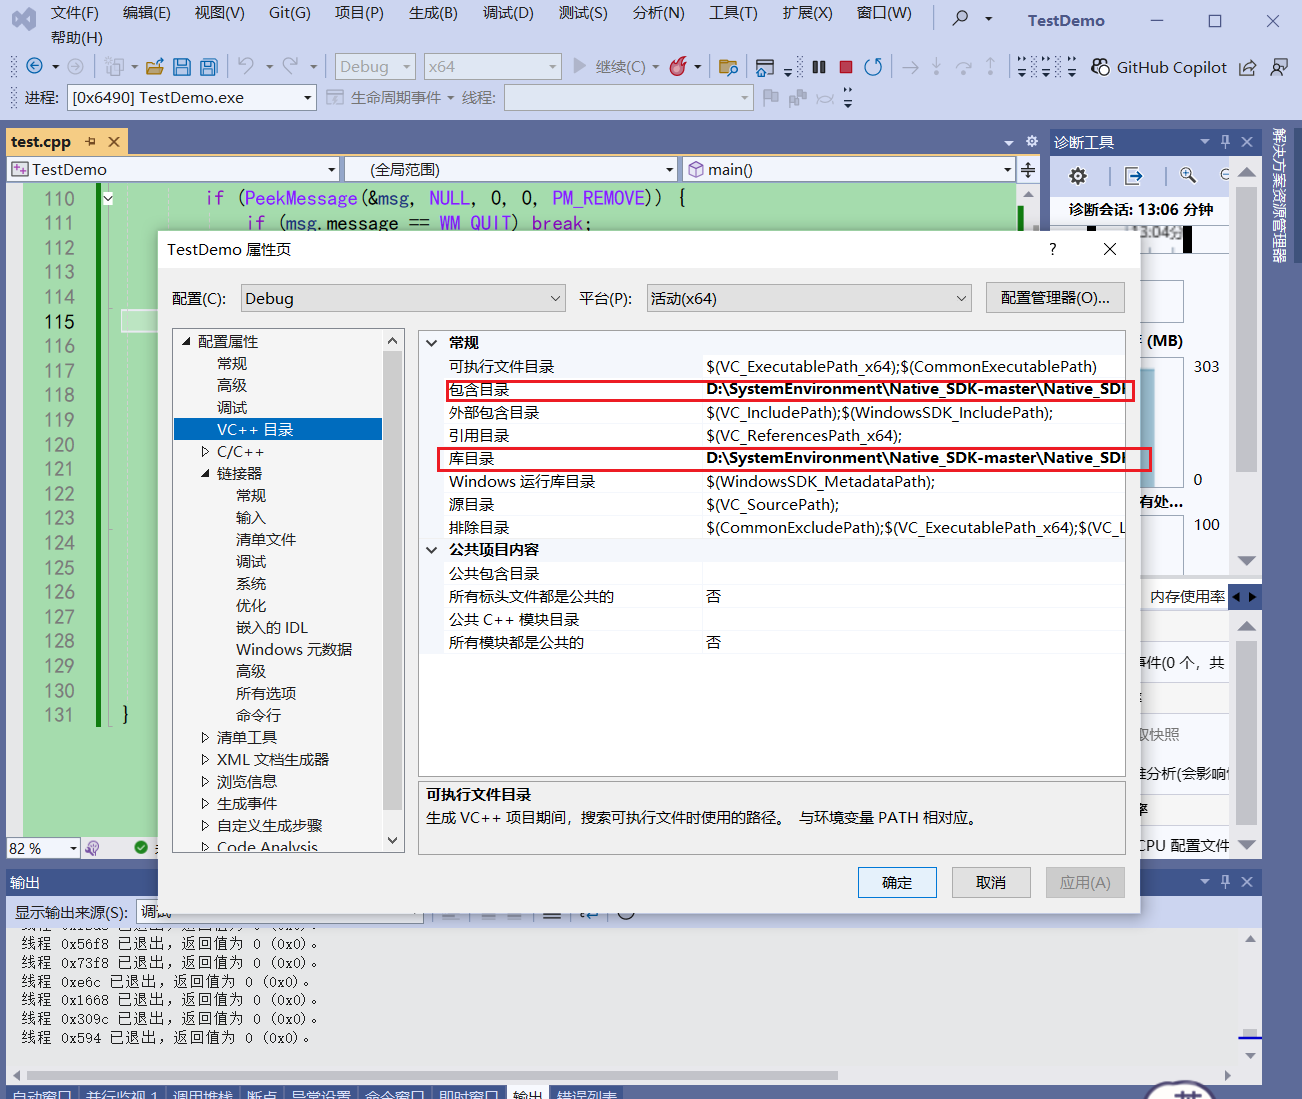Image resolution: width=1302 pixels, height=1099 pixels.
Task: Switch to the 错误列表 bottom tab
Action: pos(587,1094)
